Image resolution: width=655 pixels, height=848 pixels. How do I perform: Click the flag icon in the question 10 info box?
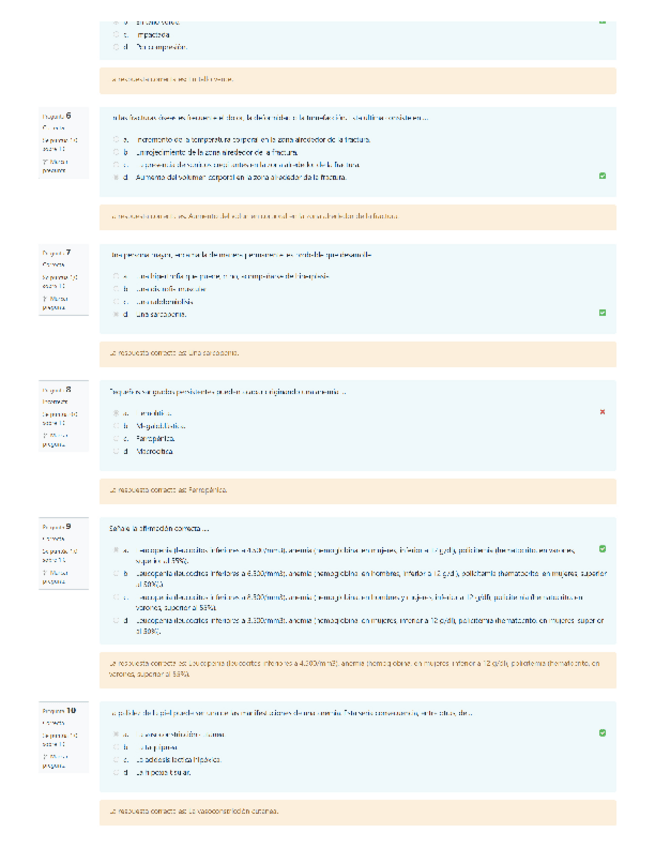click(x=45, y=757)
